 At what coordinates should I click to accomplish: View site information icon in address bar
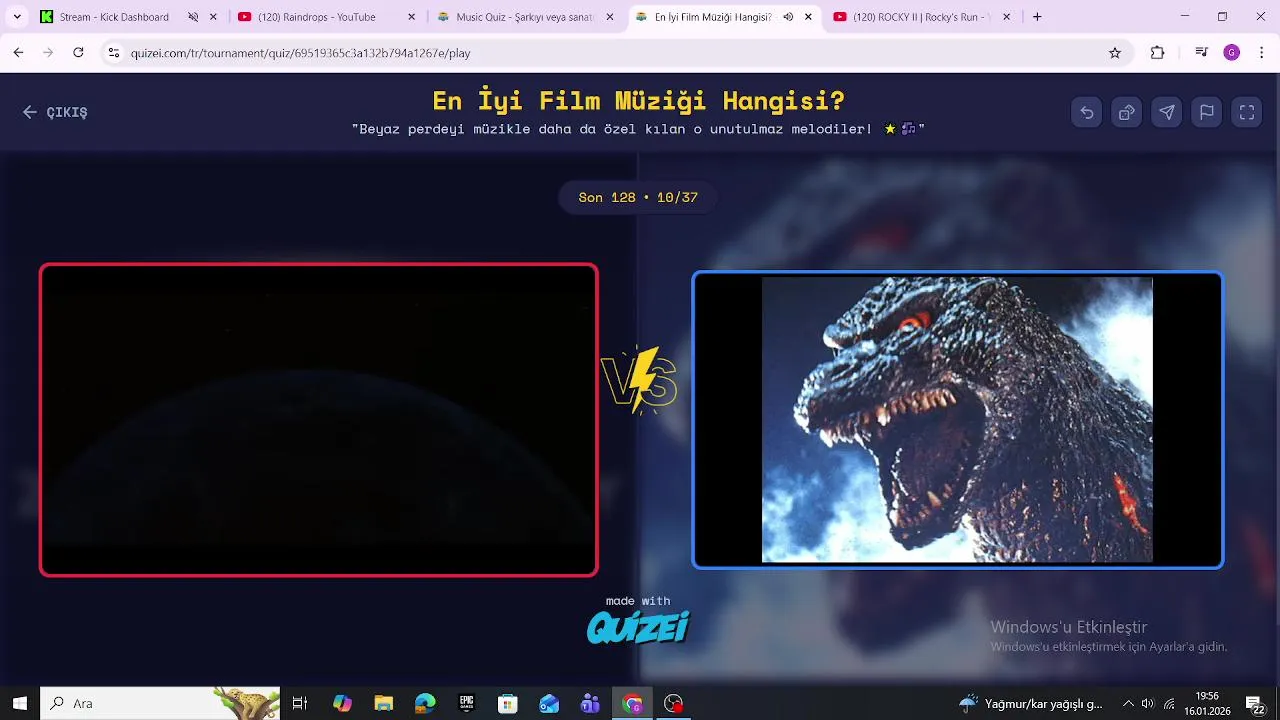point(114,53)
